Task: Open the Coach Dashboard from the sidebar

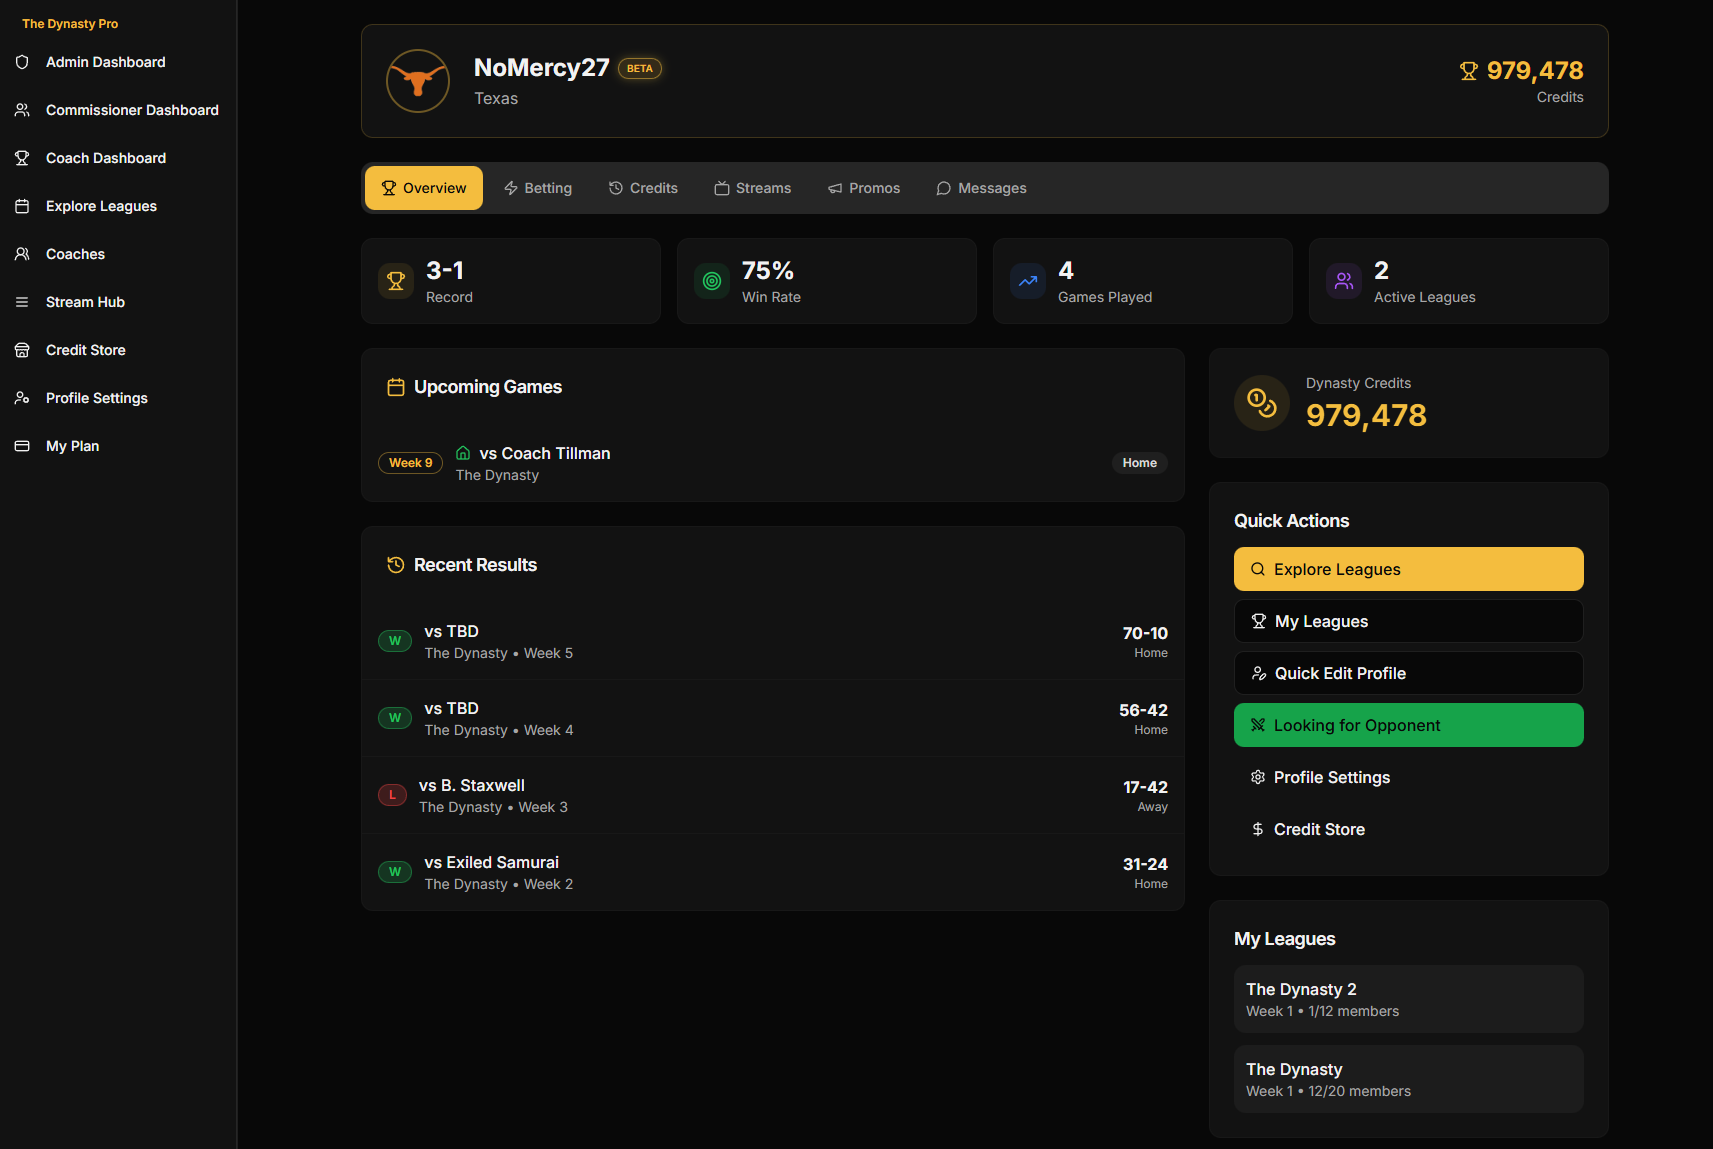Action: click(x=105, y=157)
